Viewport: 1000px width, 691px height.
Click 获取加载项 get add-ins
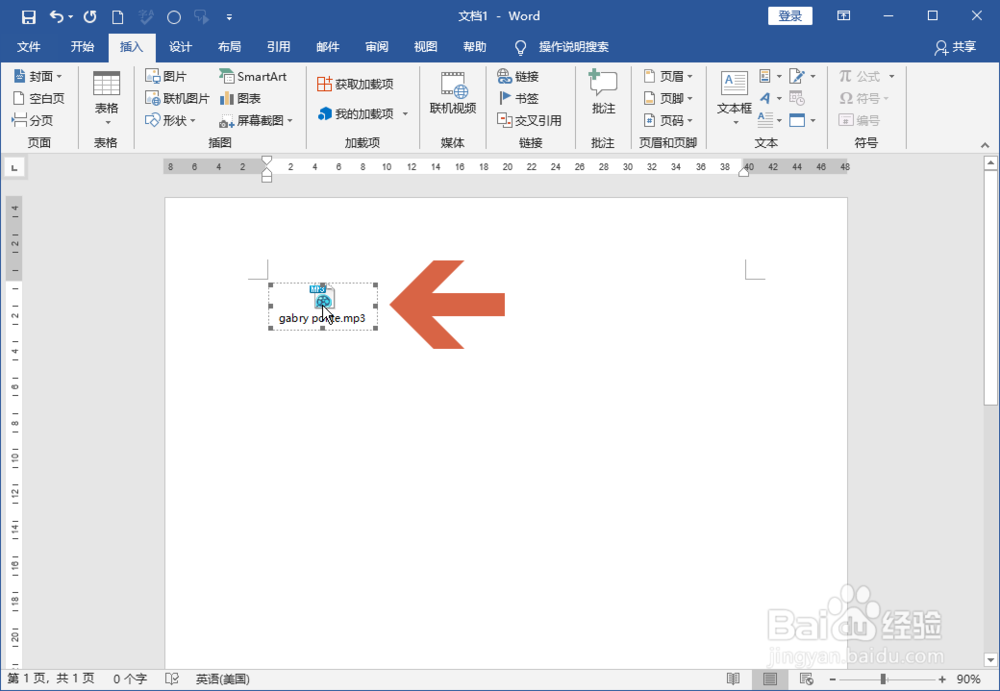(x=355, y=84)
